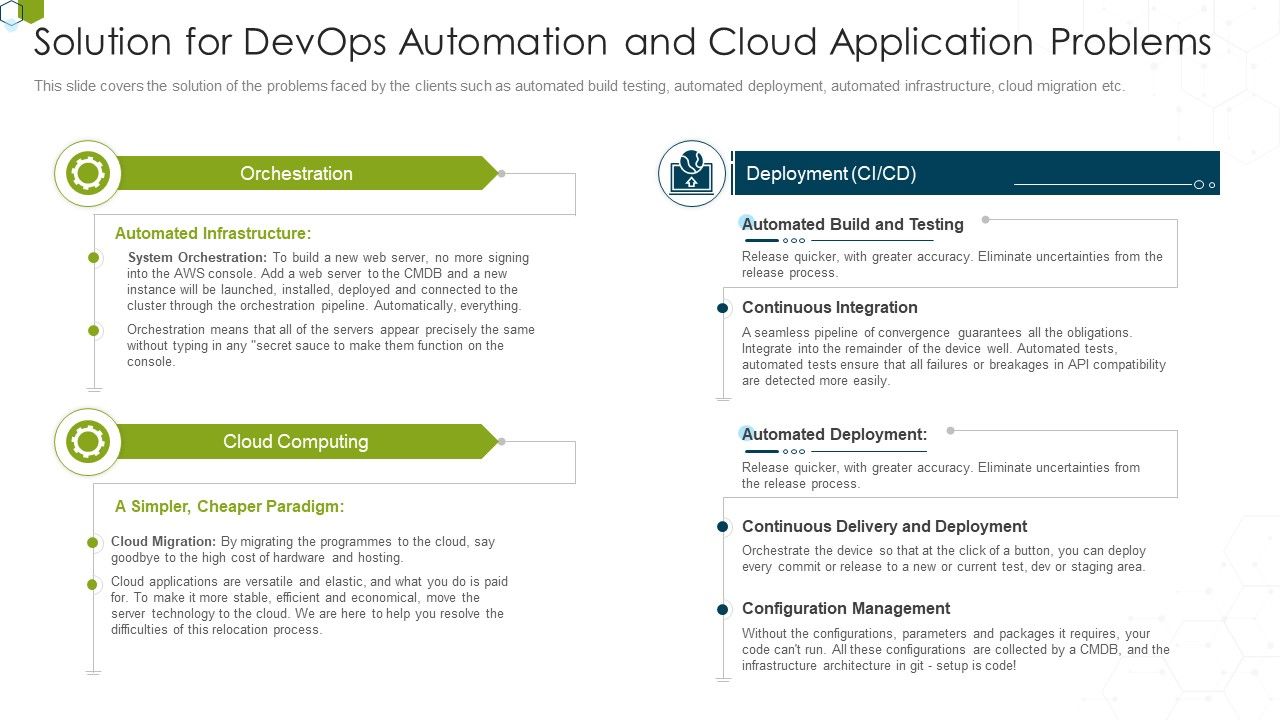Click the description under Automated Build and Testing
The width and height of the screenshot is (1280, 720).
952,265
